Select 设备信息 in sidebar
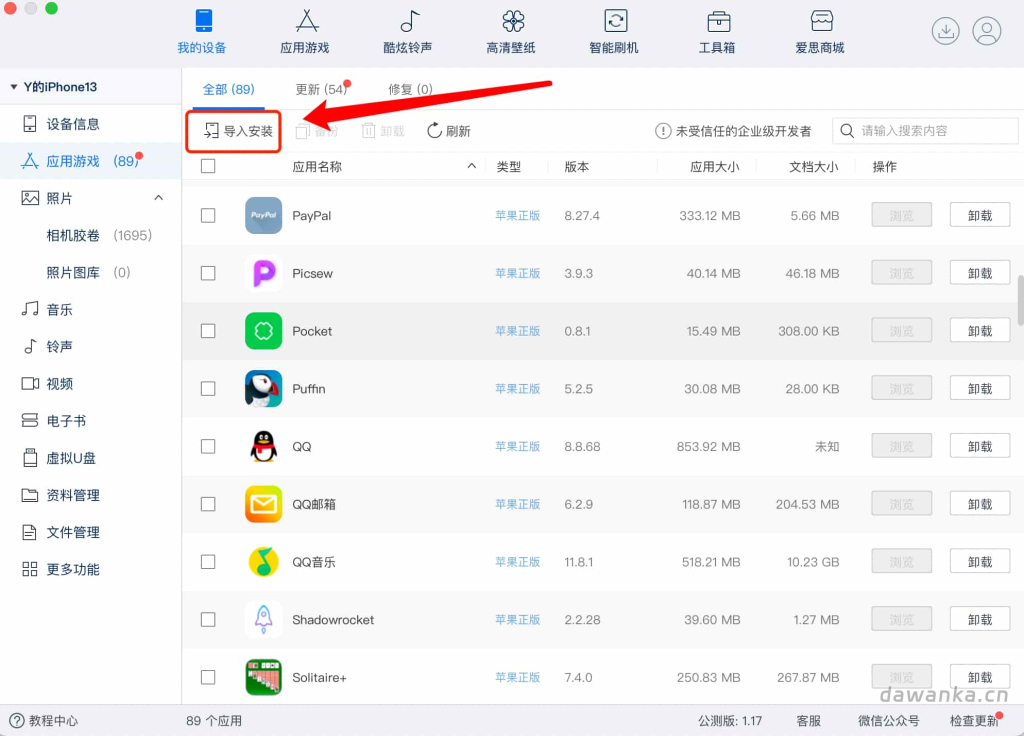The height and width of the screenshot is (736, 1024). coord(91,124)
